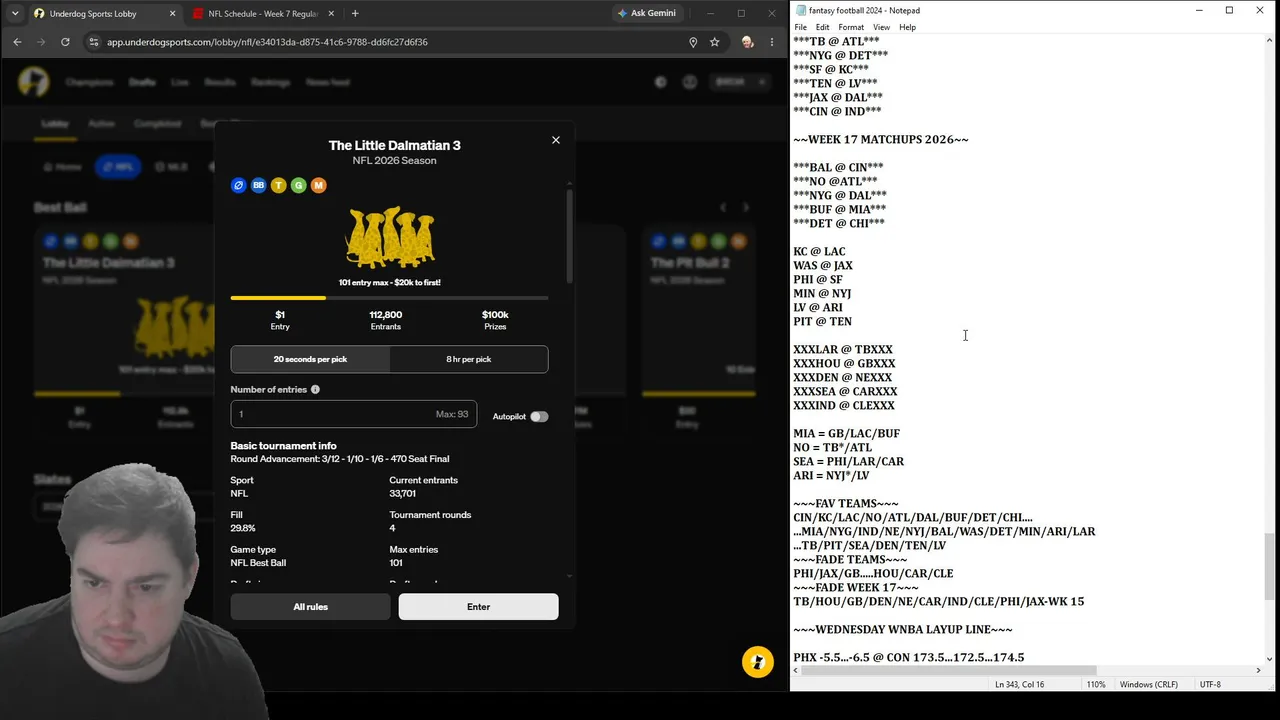The height and width of the screenshot is (720, 1280).
Task: Click Notepad's scroll left arrow
Action: pos(796,670)
